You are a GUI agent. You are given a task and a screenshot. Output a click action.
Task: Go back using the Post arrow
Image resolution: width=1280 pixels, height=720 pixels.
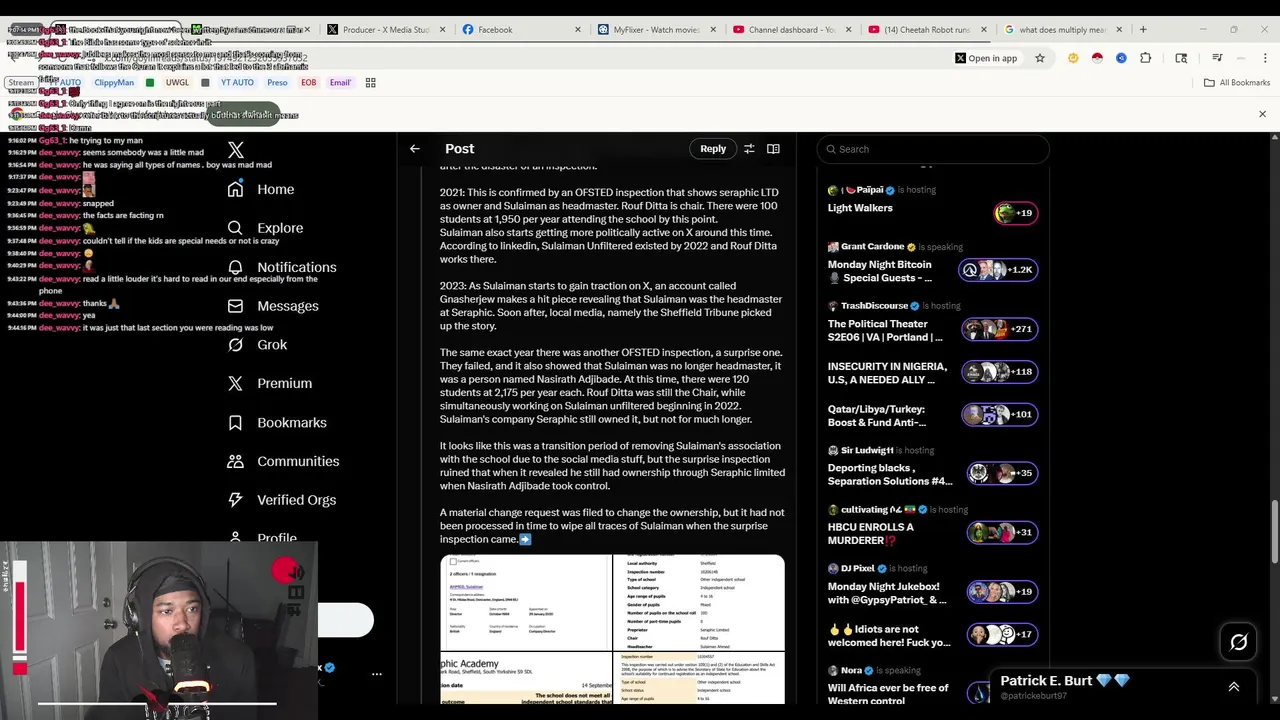click(414, 149)
